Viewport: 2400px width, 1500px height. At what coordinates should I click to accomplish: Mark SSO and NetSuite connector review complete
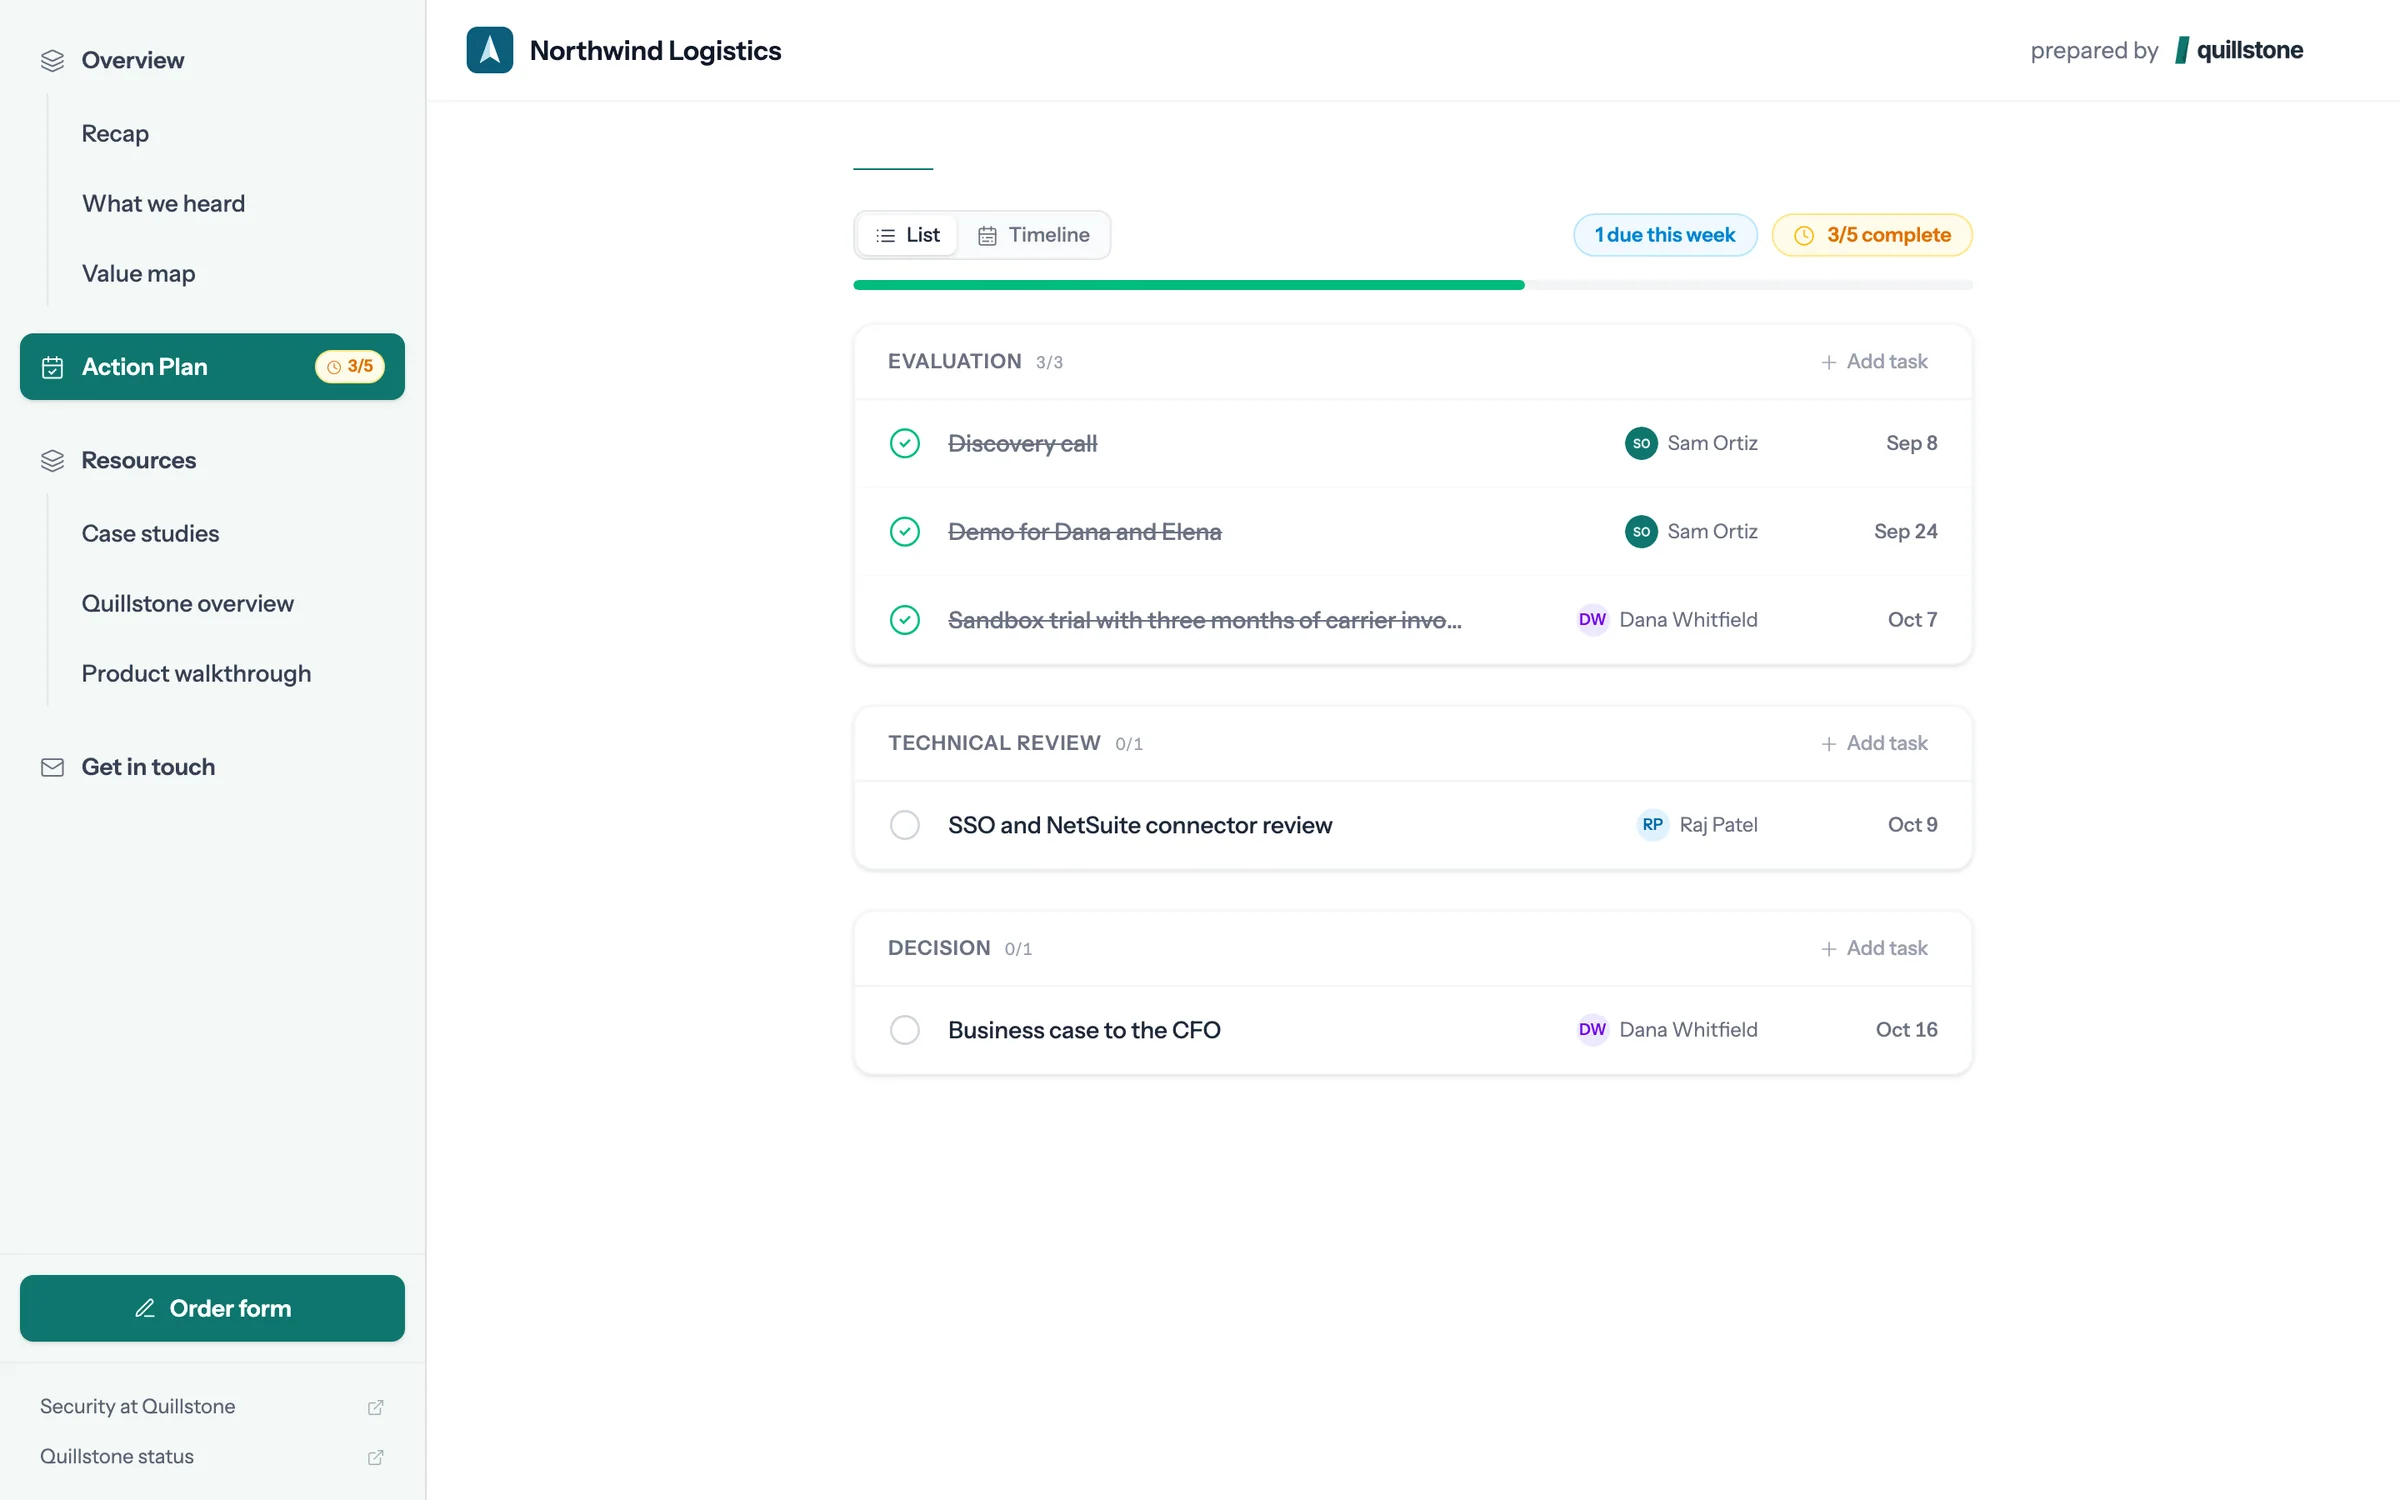[904, 825]
